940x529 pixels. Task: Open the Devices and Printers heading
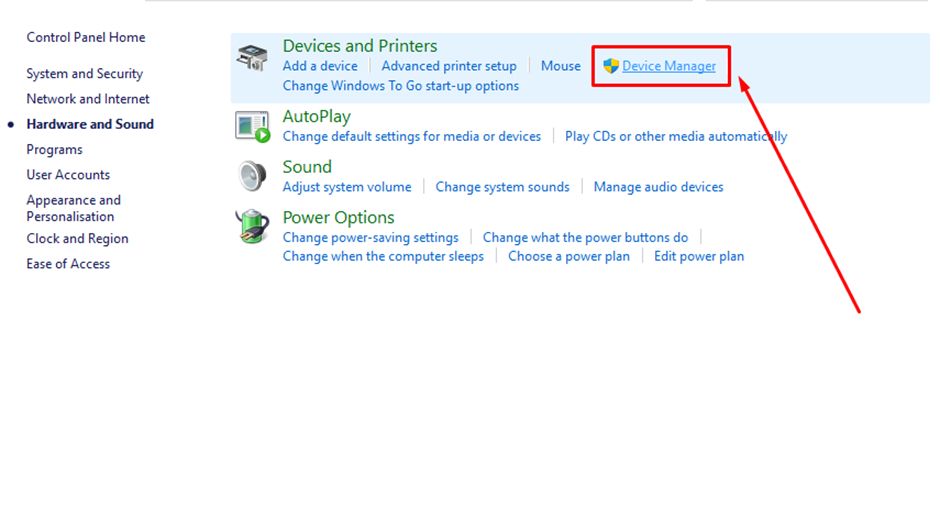click(360, 46)
